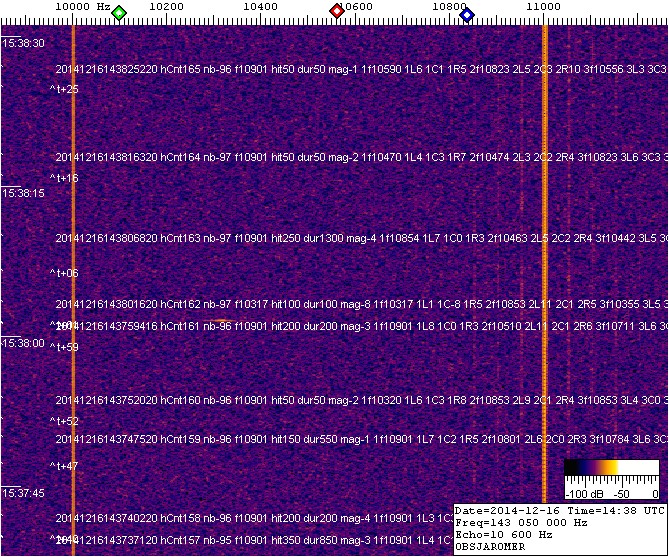
Task: Click the 15:37:45 time label
Action: click(24, 493)
